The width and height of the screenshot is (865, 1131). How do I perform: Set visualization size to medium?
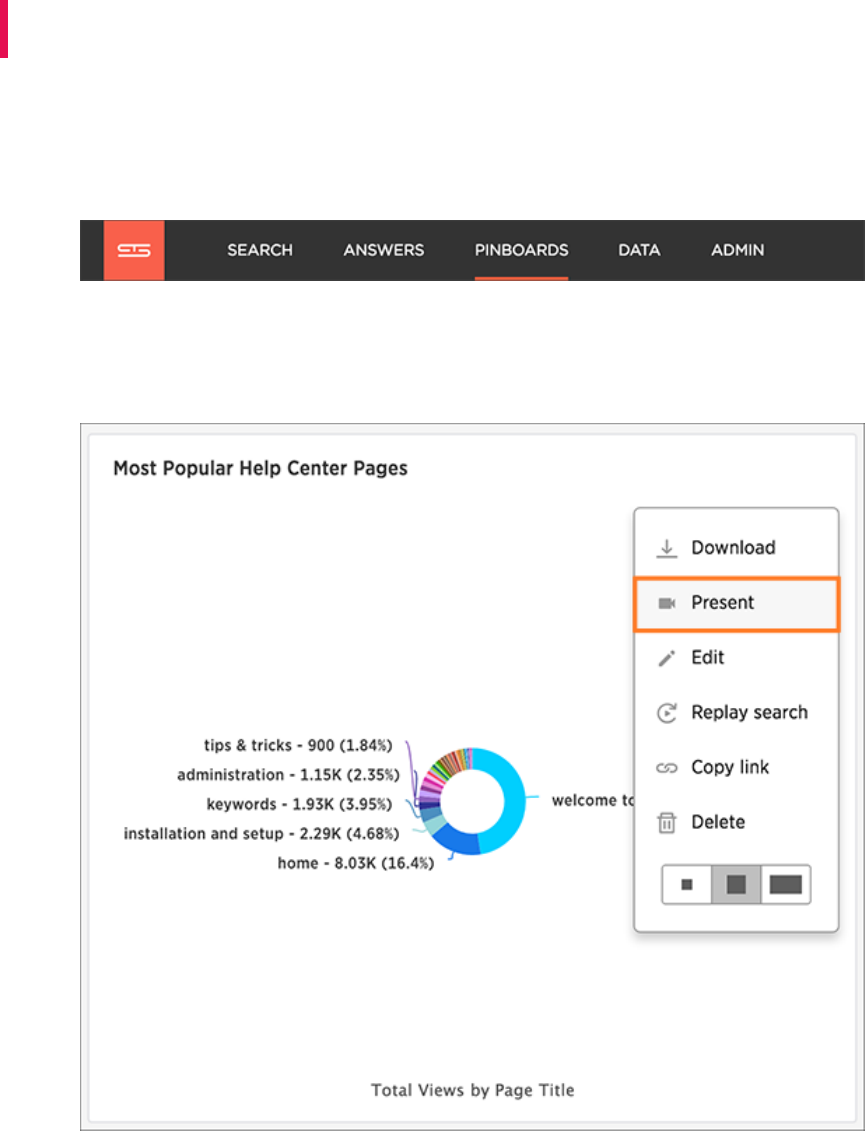pos(736,884)
